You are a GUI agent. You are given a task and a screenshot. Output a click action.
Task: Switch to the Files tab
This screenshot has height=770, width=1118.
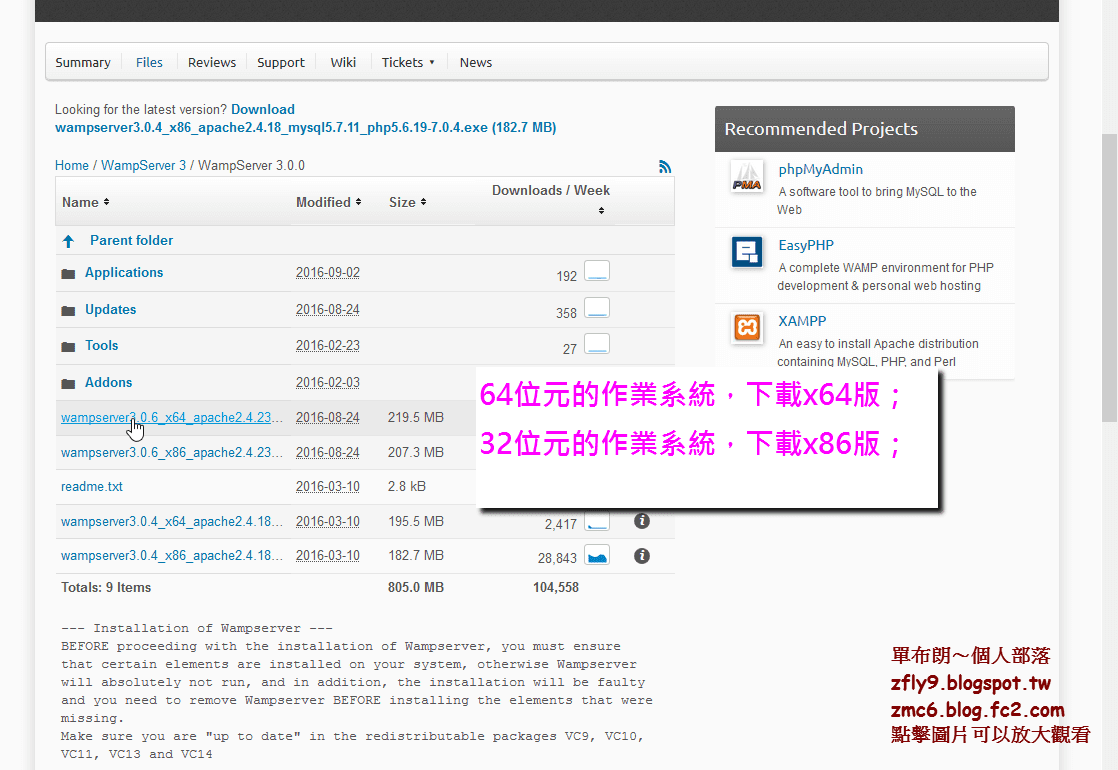coord(149,63)
